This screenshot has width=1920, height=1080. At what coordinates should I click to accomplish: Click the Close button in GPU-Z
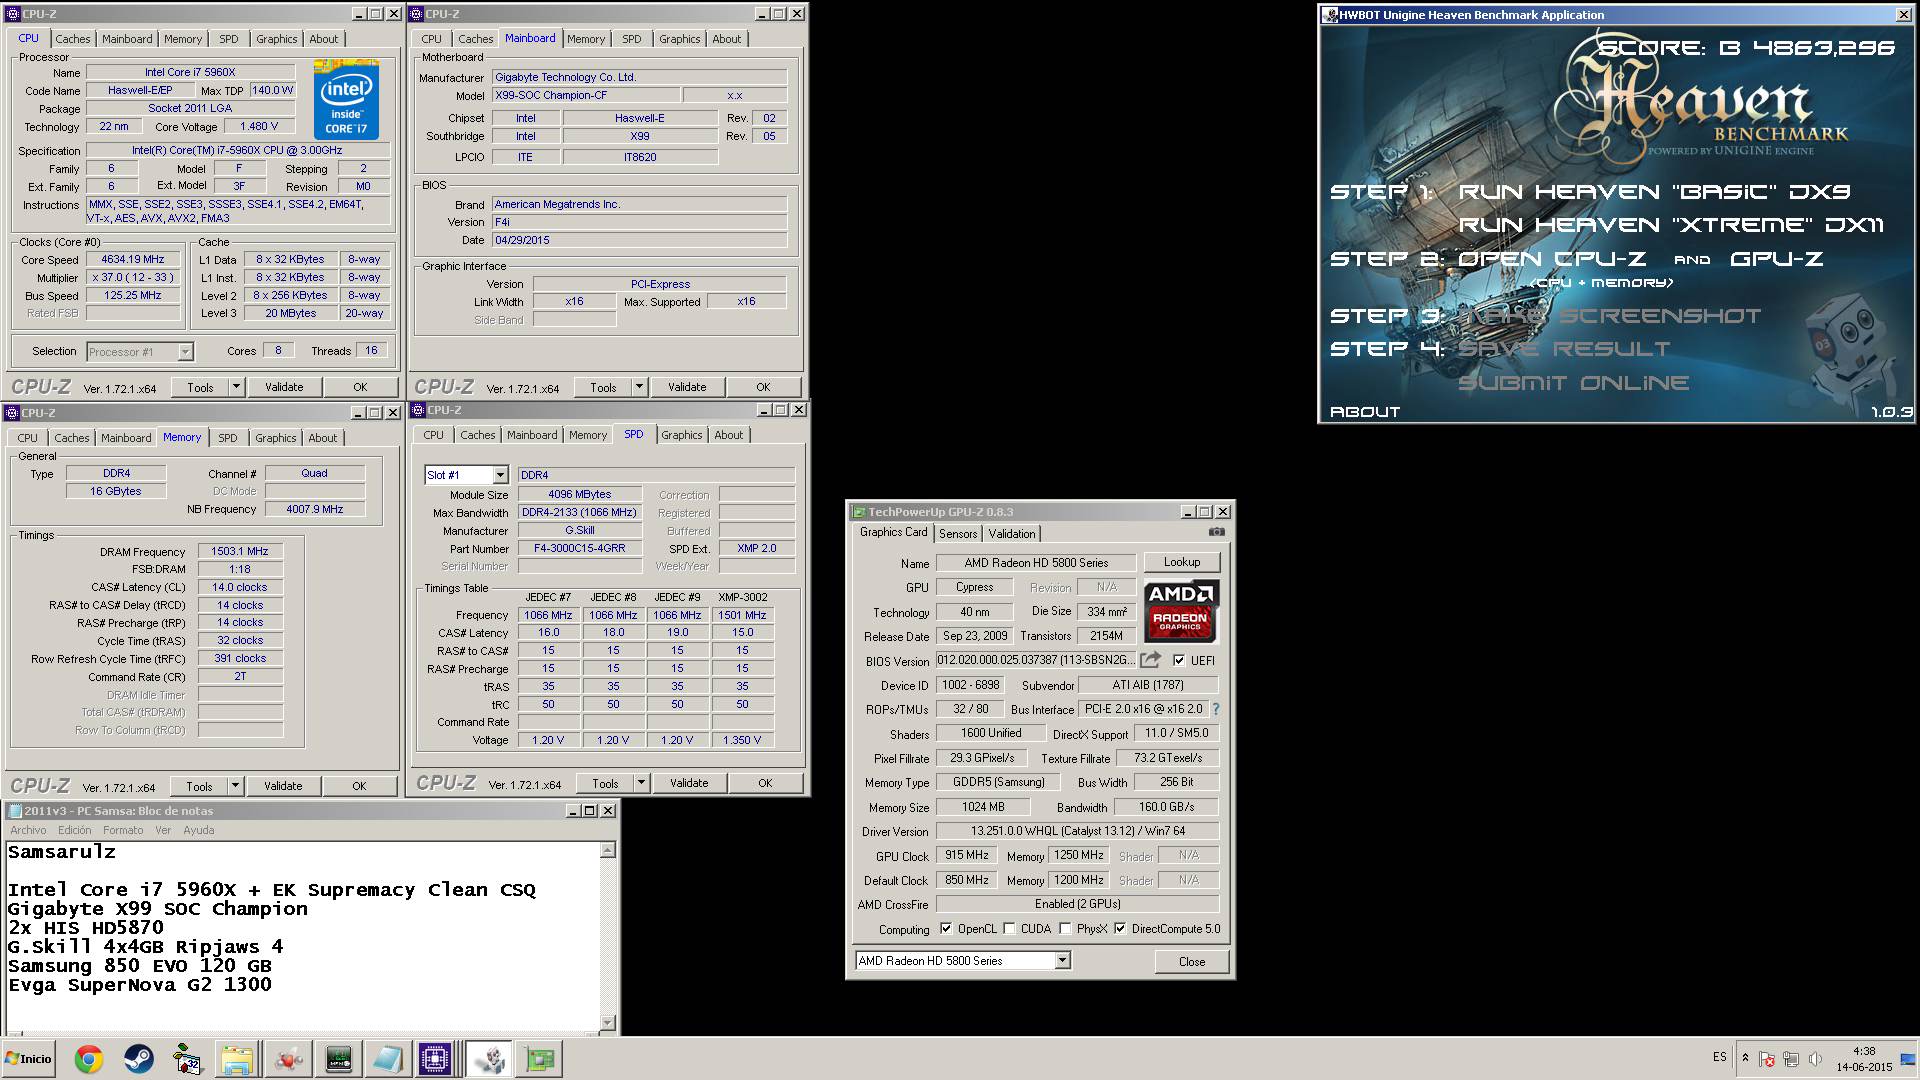1191,962
